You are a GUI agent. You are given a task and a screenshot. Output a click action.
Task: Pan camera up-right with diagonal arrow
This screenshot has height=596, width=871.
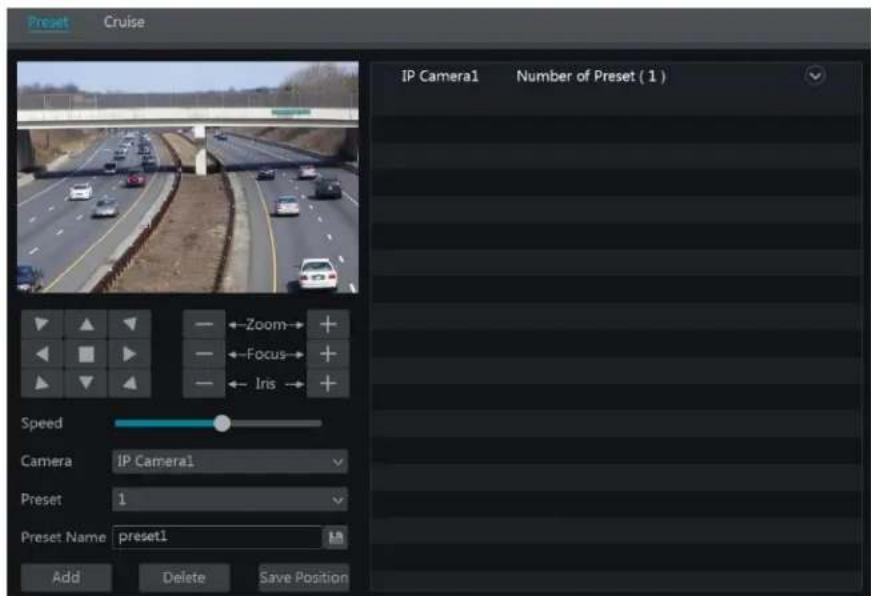coord(129,324)
